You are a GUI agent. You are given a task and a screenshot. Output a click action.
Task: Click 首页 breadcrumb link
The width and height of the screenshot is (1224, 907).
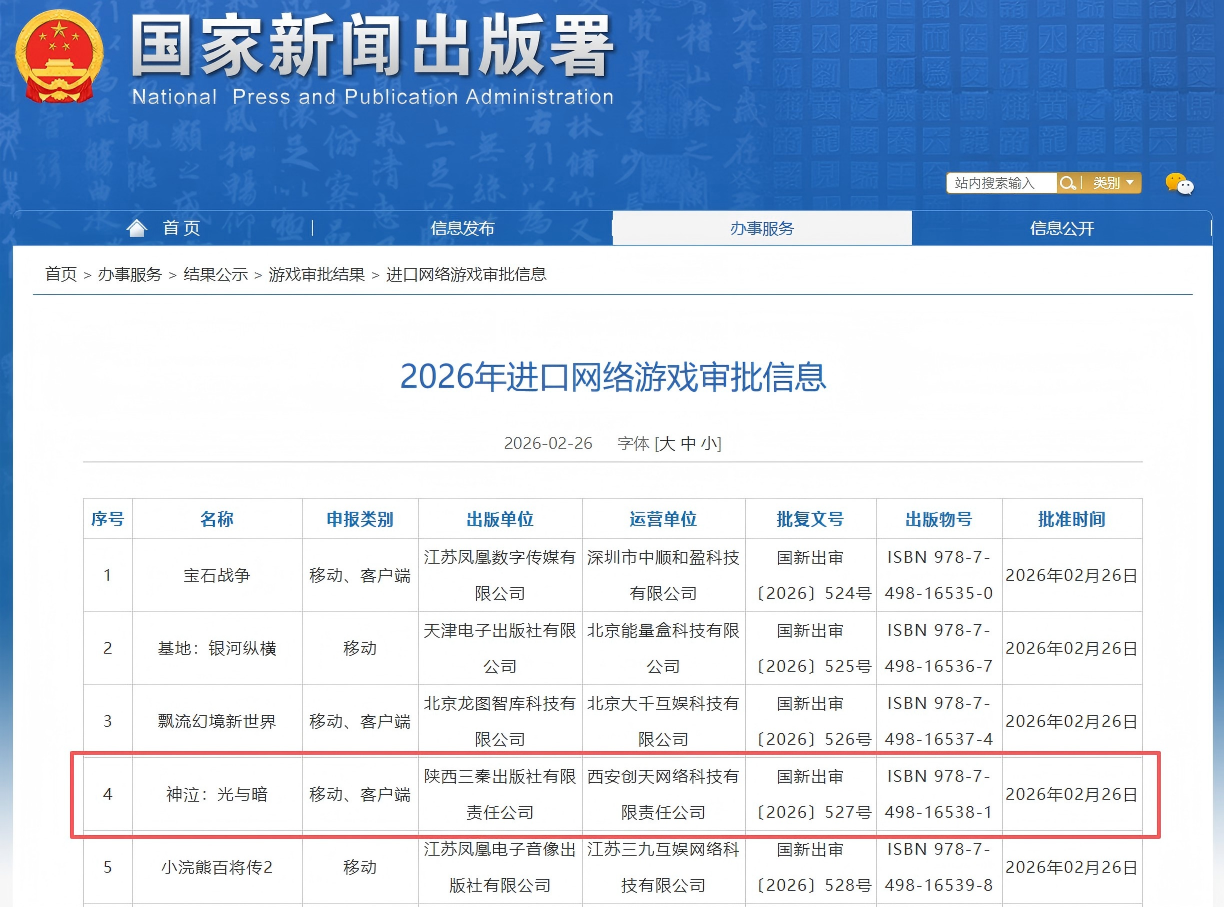61,274
